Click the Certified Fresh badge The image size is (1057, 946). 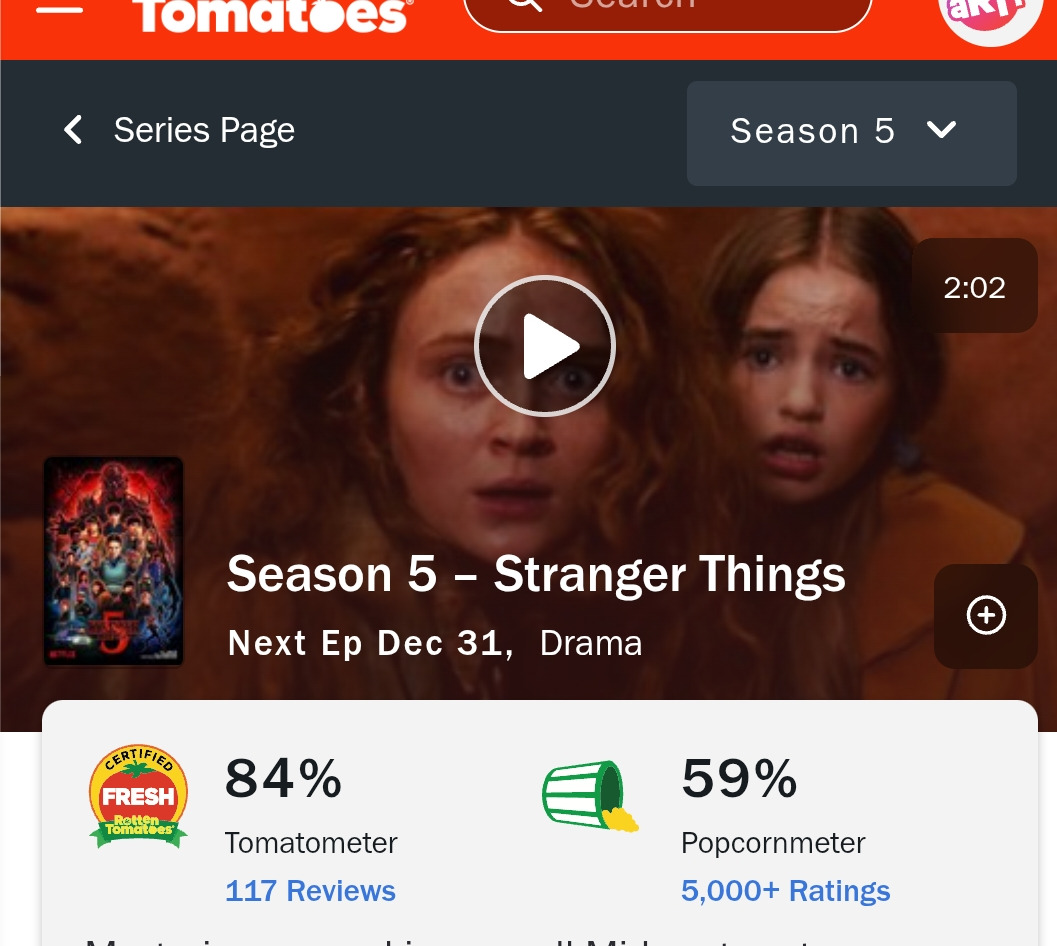tap(138, 796)
